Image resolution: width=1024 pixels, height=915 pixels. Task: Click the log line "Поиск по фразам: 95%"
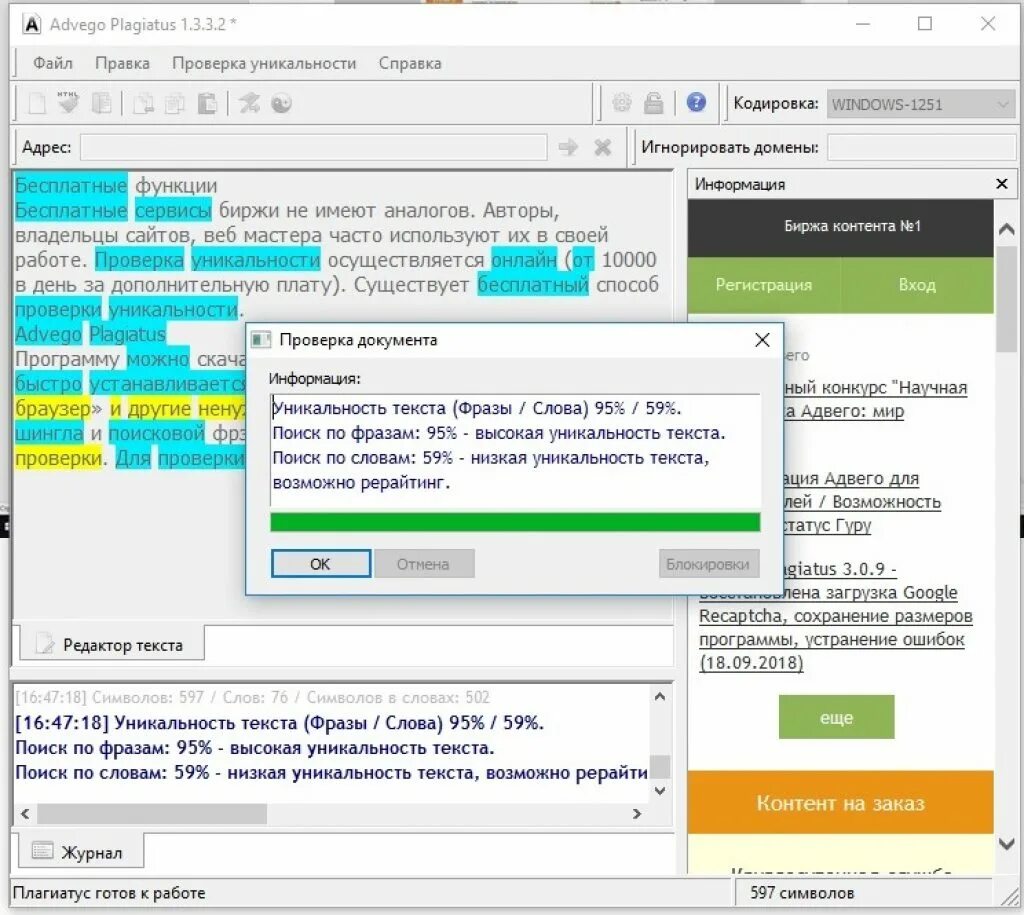(255, 748)
